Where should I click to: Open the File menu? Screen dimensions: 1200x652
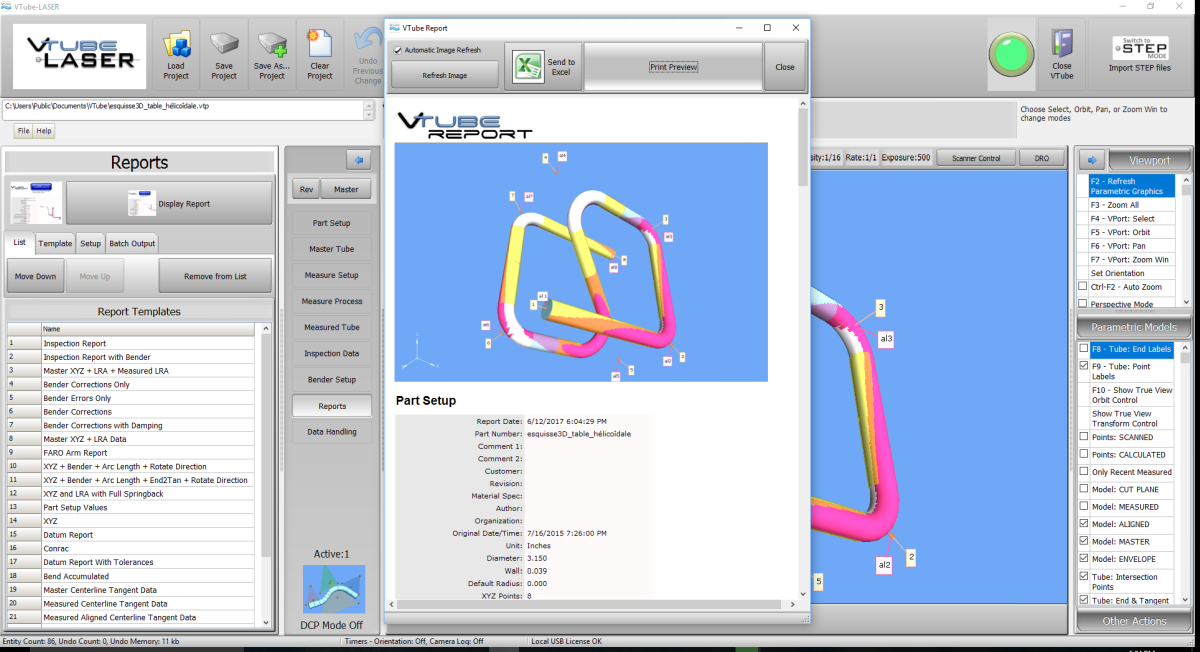click(23, 131)
